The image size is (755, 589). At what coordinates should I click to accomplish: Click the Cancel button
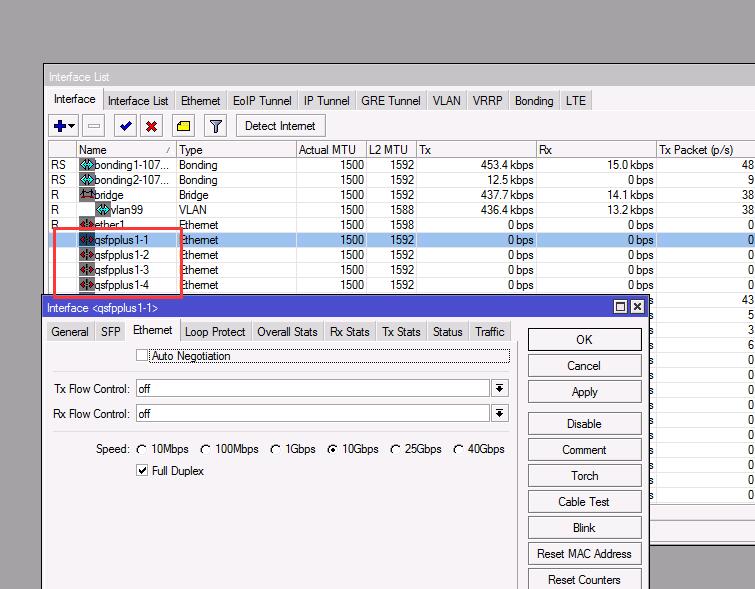(x=585, y=366)
